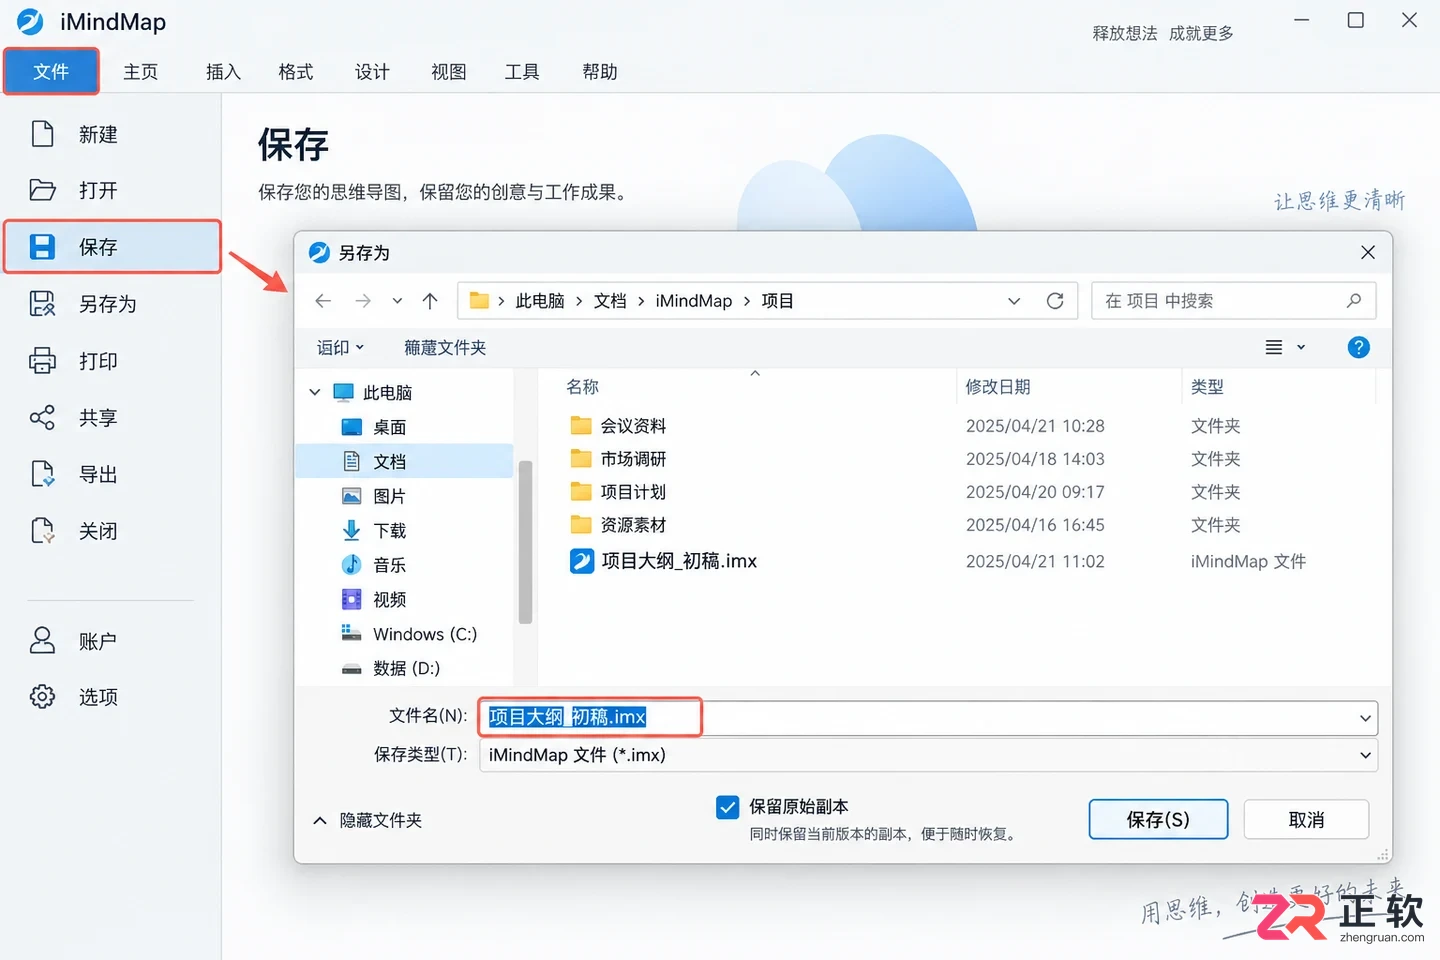
Task: Open the 帮助 tab
Action: click(600, 71)
